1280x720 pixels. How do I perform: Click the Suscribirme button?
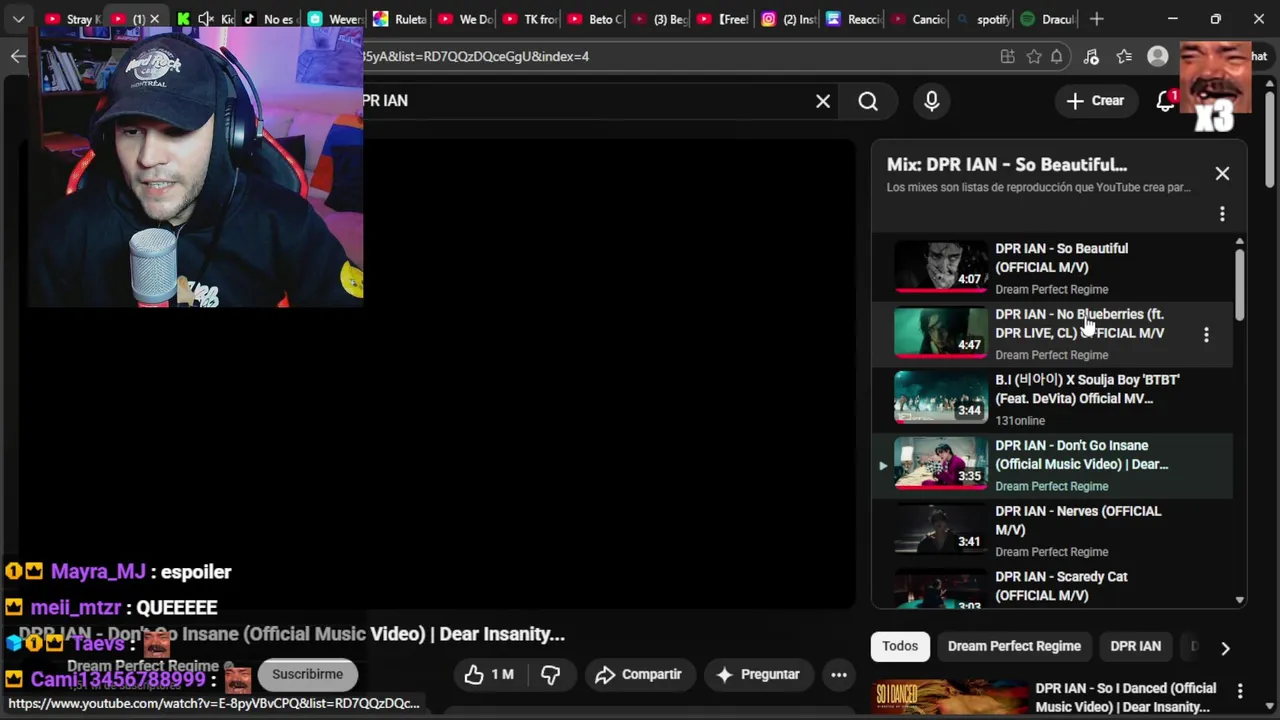(x=307, y=674)
